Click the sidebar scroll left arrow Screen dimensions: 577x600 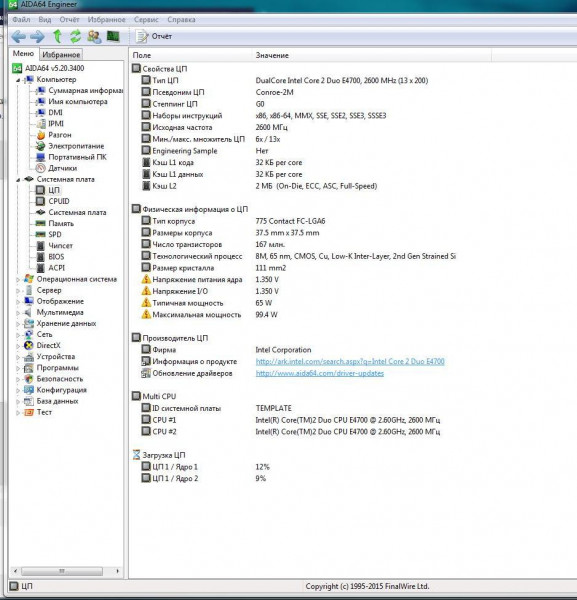tap(15, 571)
